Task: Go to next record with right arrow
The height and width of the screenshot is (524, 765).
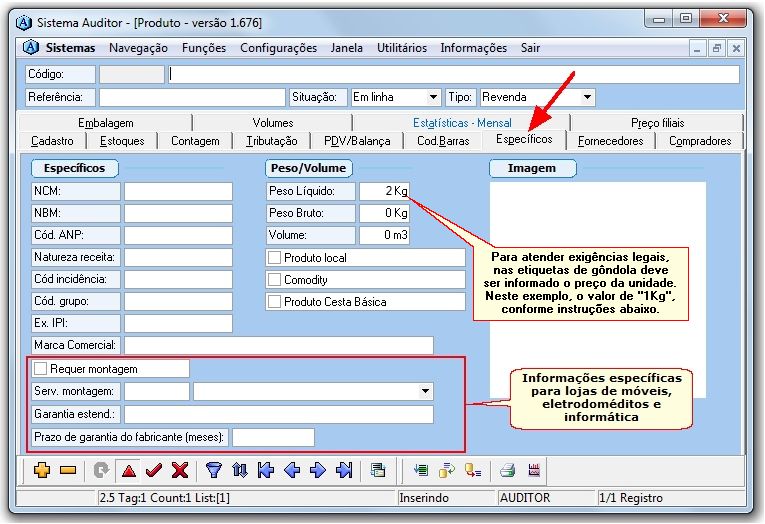Action: pyautogui.click(x=318, y=470)
